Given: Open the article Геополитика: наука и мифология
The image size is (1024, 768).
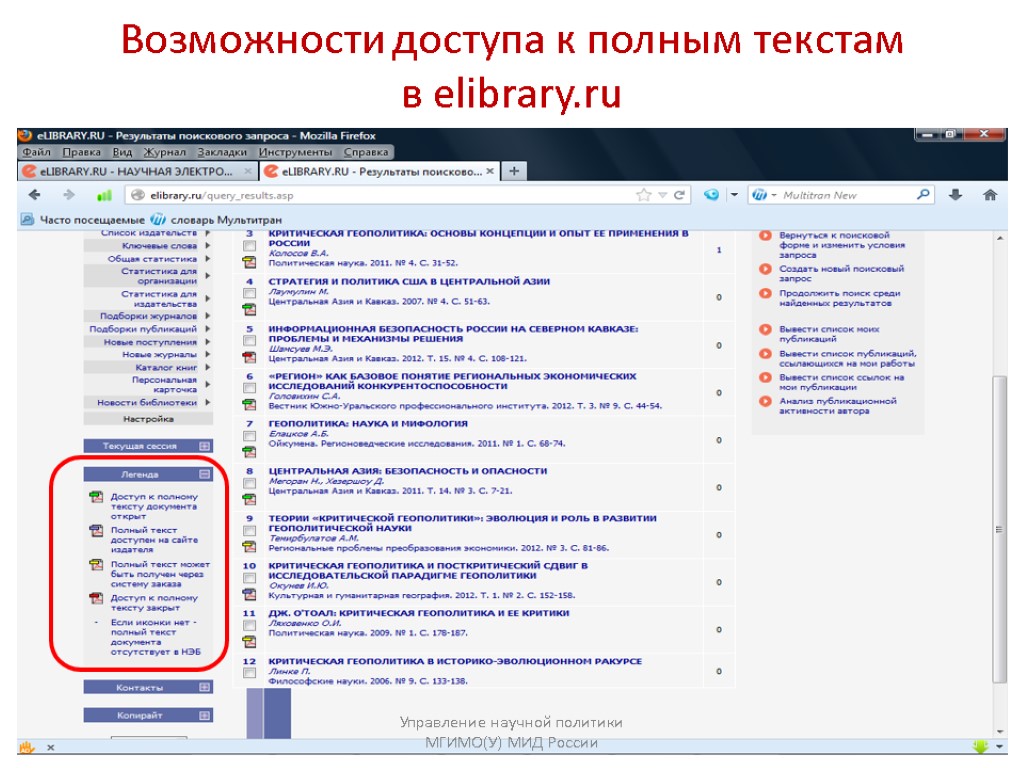Looking at the screenshot, I should [368, 424].
